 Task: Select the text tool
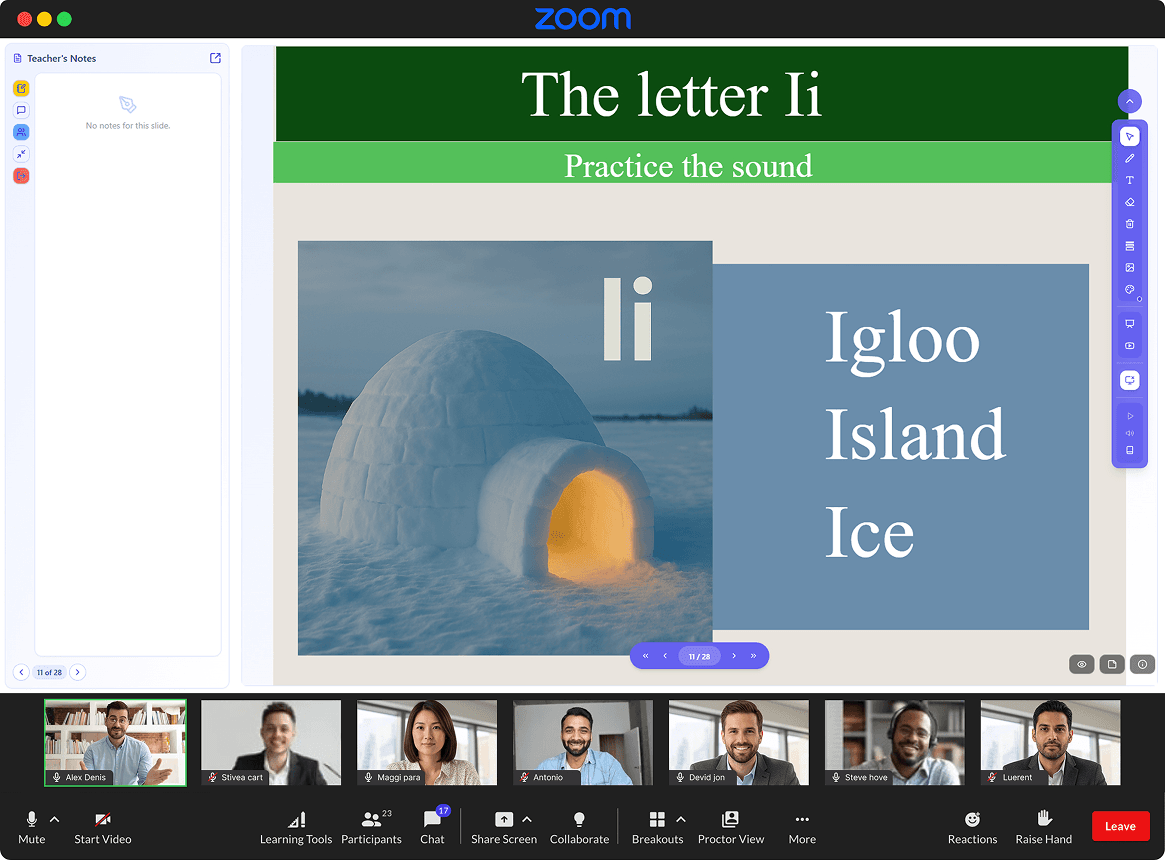[1129, 180]
